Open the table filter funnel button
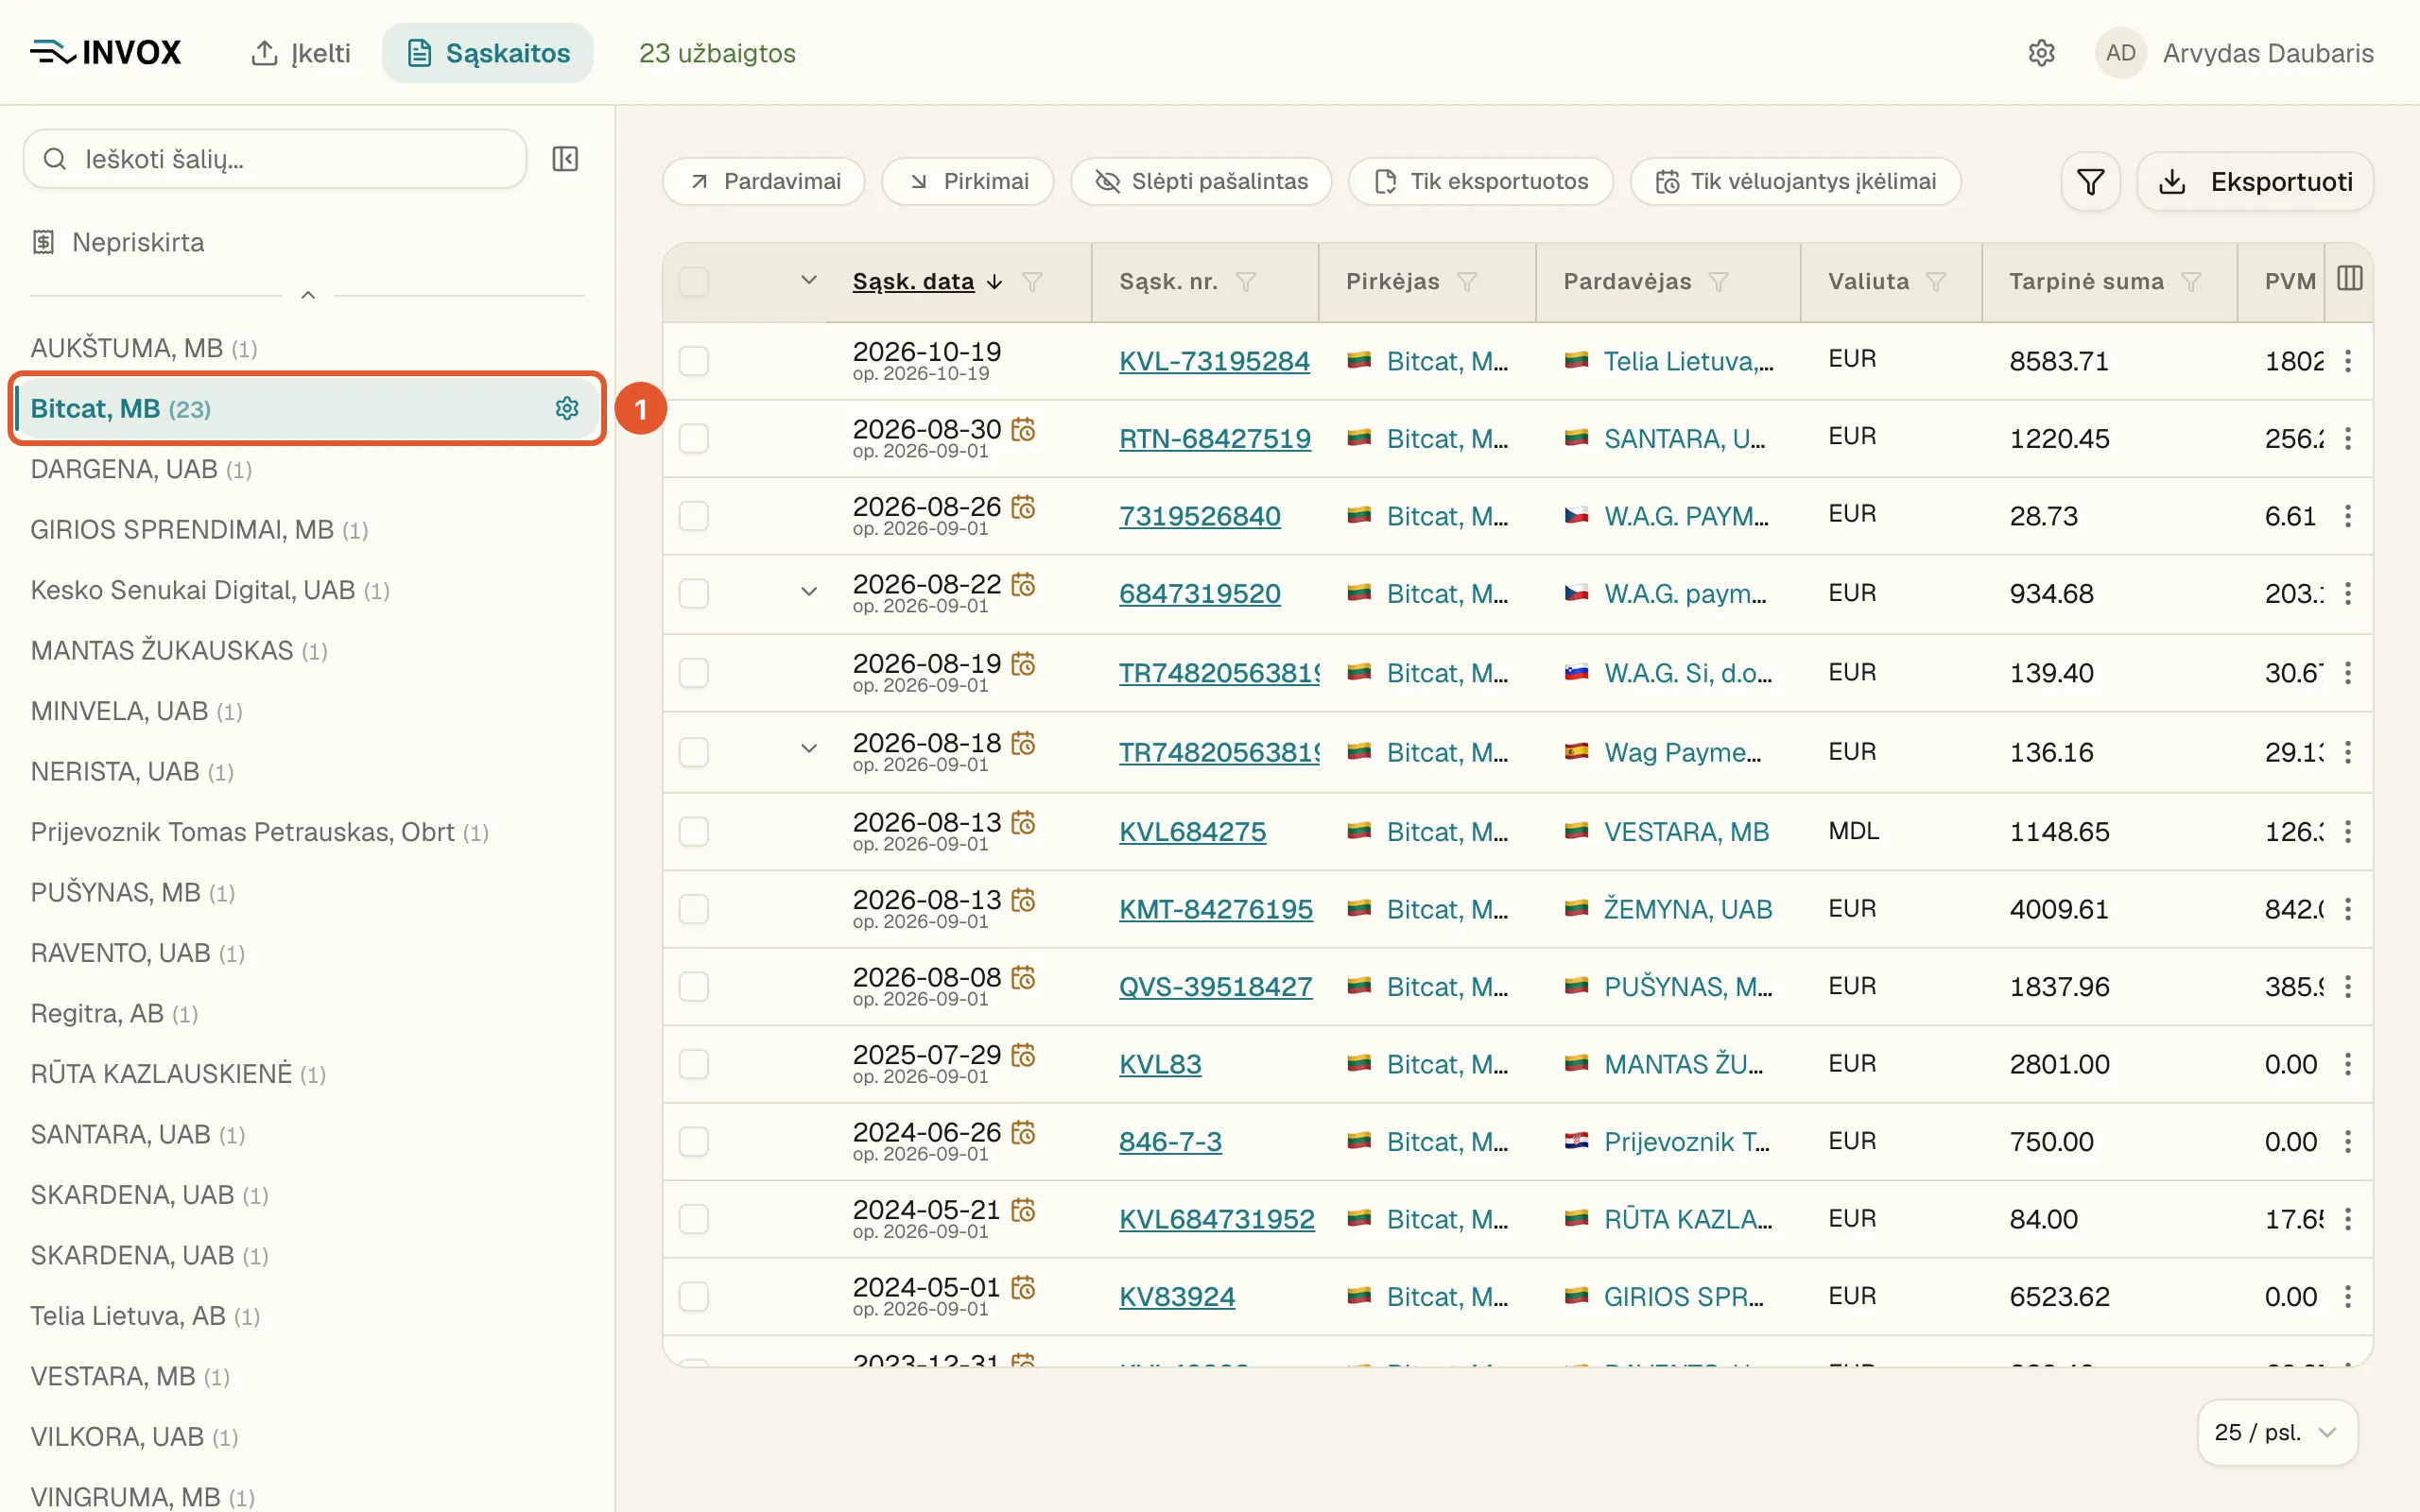 (x=2090, y=182)
